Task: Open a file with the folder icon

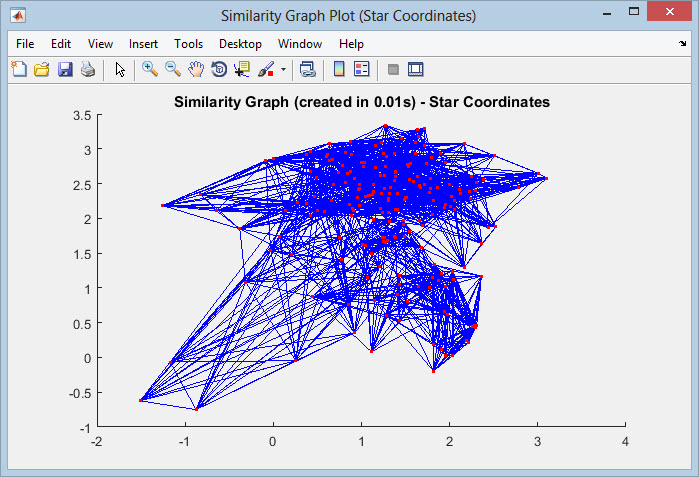Action: (x=42, y=69)
